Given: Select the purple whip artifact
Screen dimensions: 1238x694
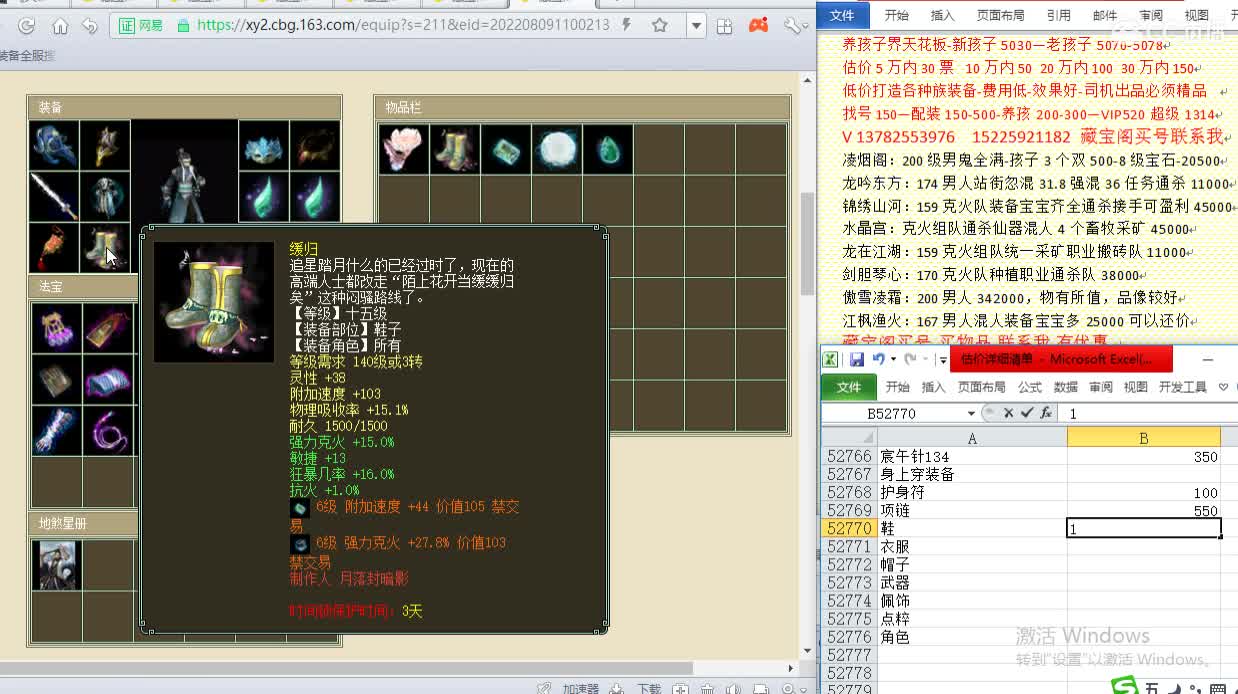Looking at the screenshot, I should pyautogui.click(x=107, y=430).
